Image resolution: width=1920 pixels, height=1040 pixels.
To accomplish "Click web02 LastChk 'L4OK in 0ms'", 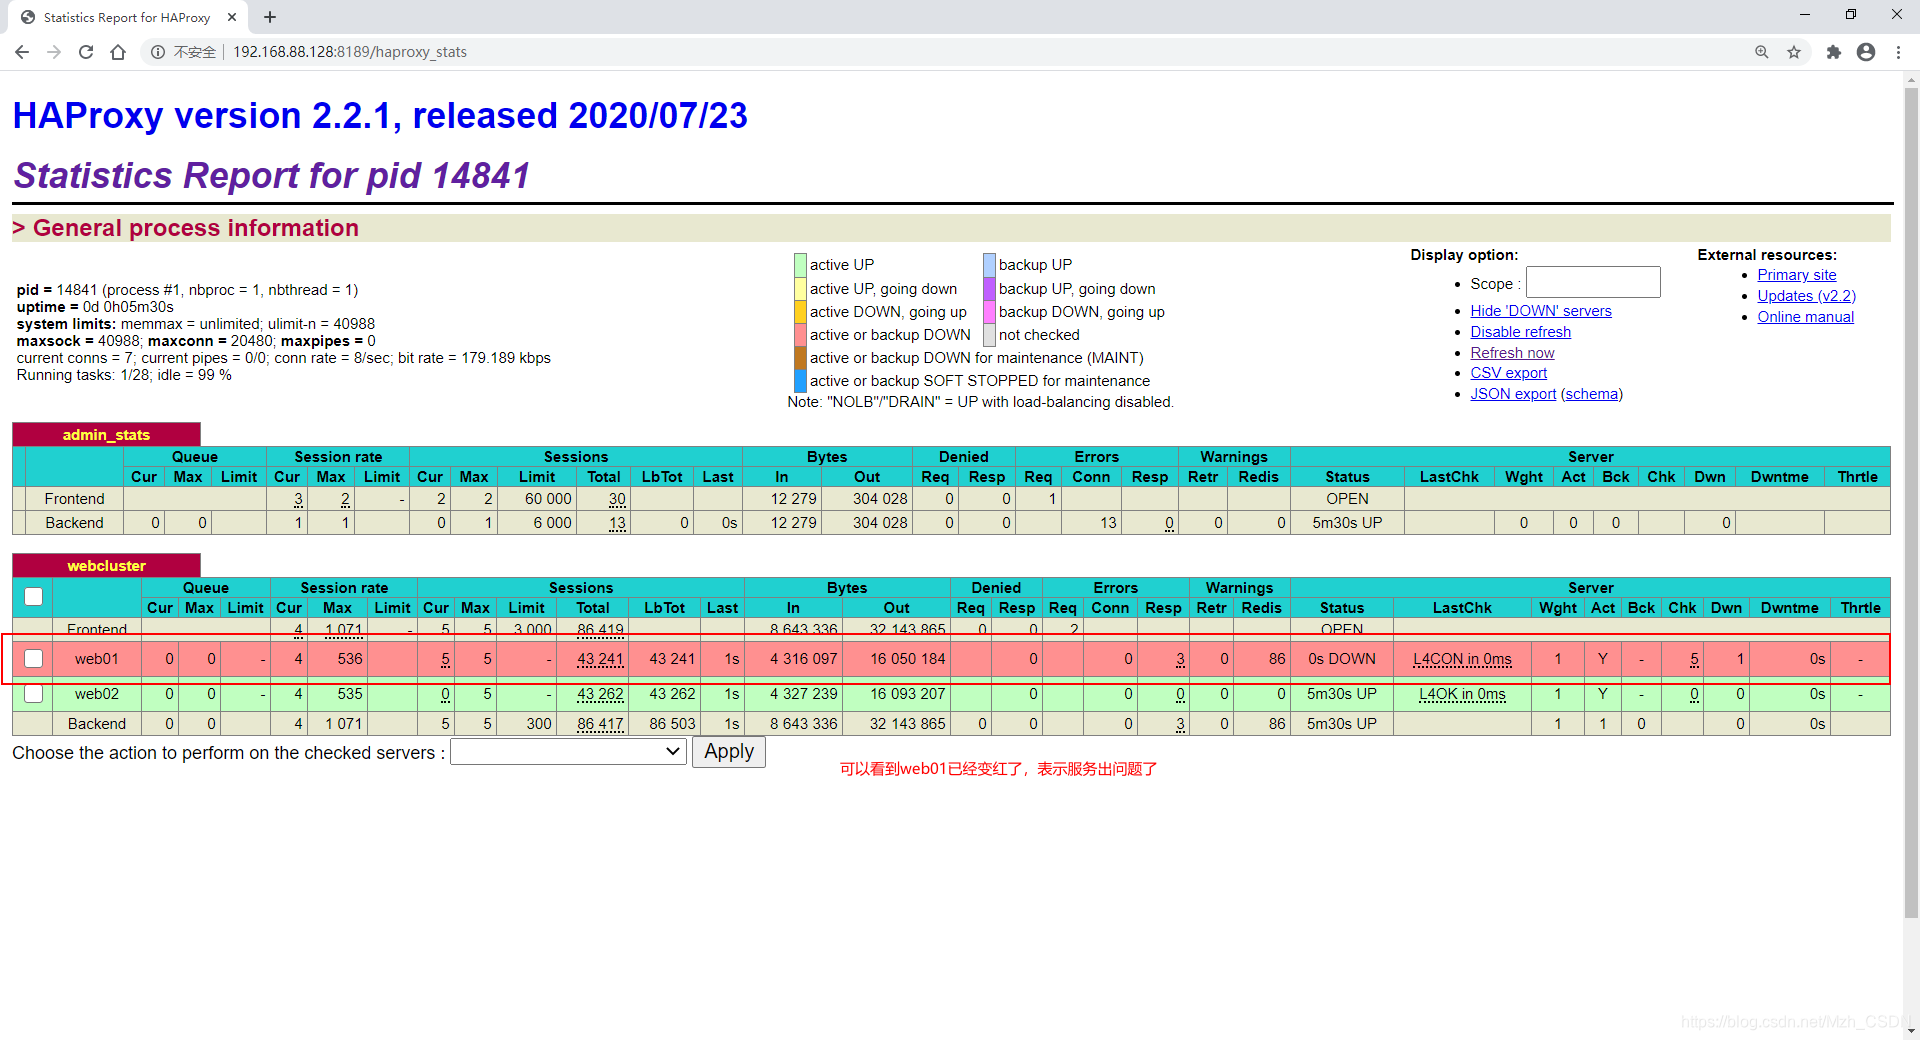I will coord(1462,694).
